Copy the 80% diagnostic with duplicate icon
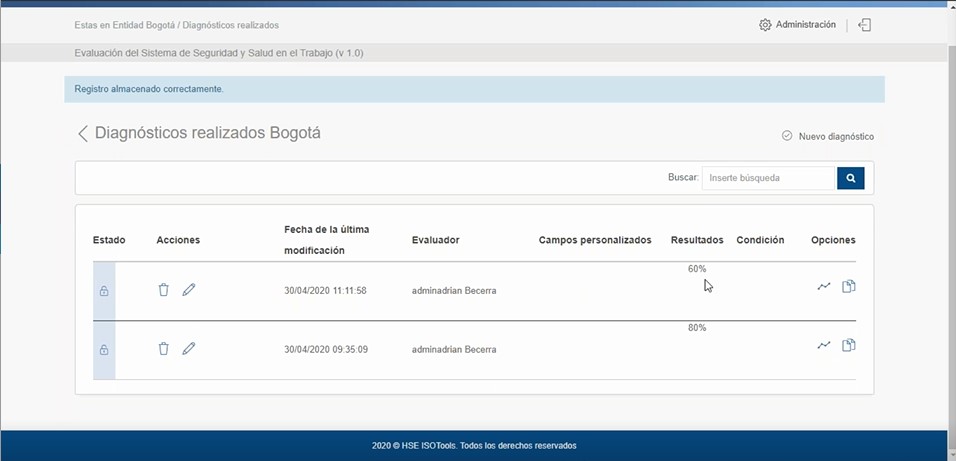This screenshot has height=461, width=956. tap(849, 346)
